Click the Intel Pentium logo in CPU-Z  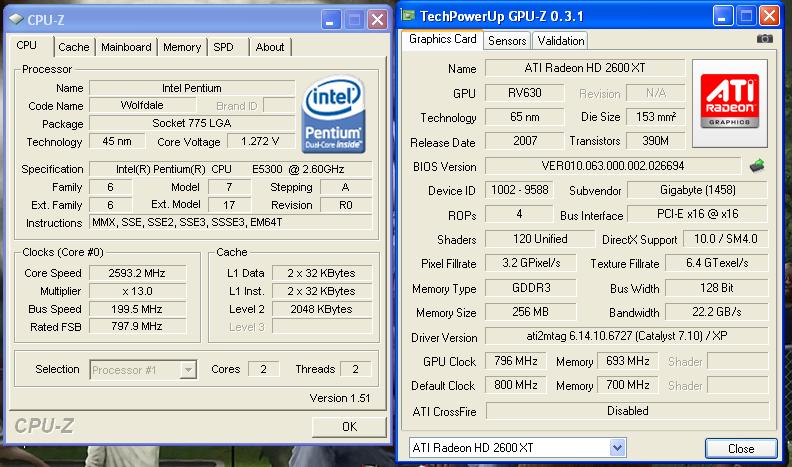click(334, 115)
